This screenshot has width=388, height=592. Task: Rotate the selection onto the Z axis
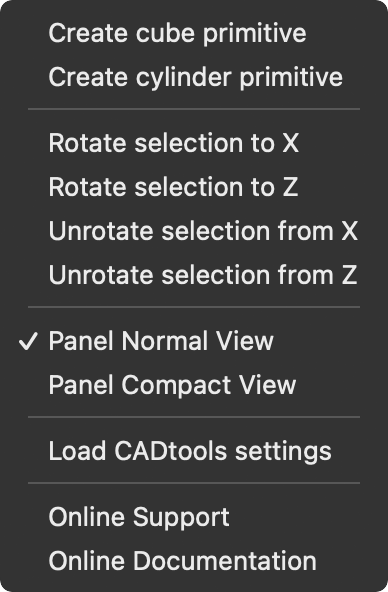(194, 187)
